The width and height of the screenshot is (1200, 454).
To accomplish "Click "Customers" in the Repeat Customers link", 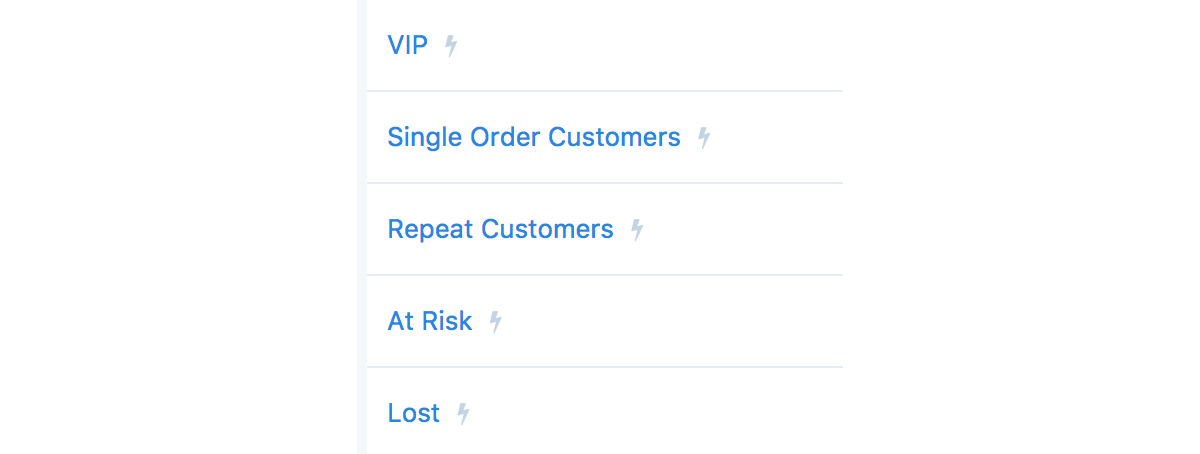I will pyautogui.click(x=547, y=229).
